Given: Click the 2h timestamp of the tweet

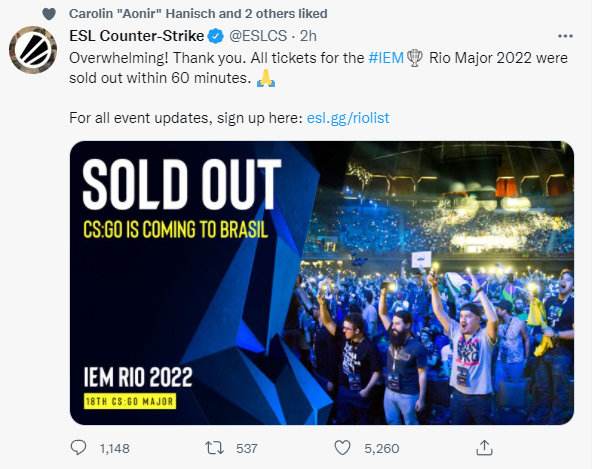Looking at the screenshot, I should click(x=308, y=36).
